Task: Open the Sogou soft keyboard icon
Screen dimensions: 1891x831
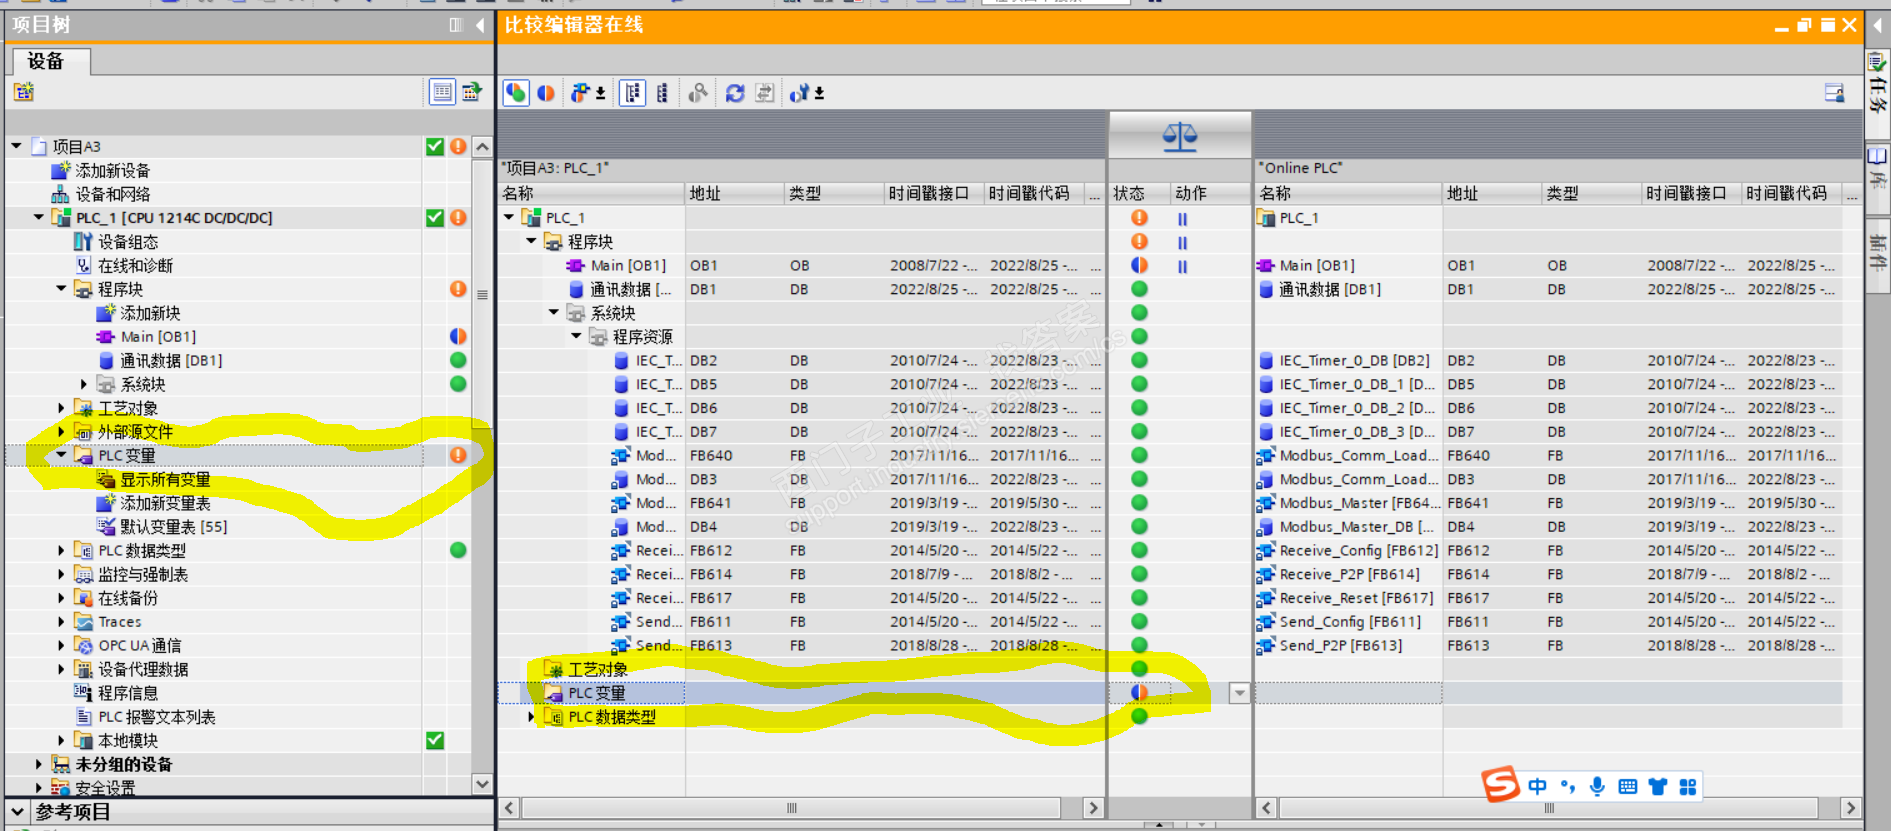Action: click(1628, 787)
